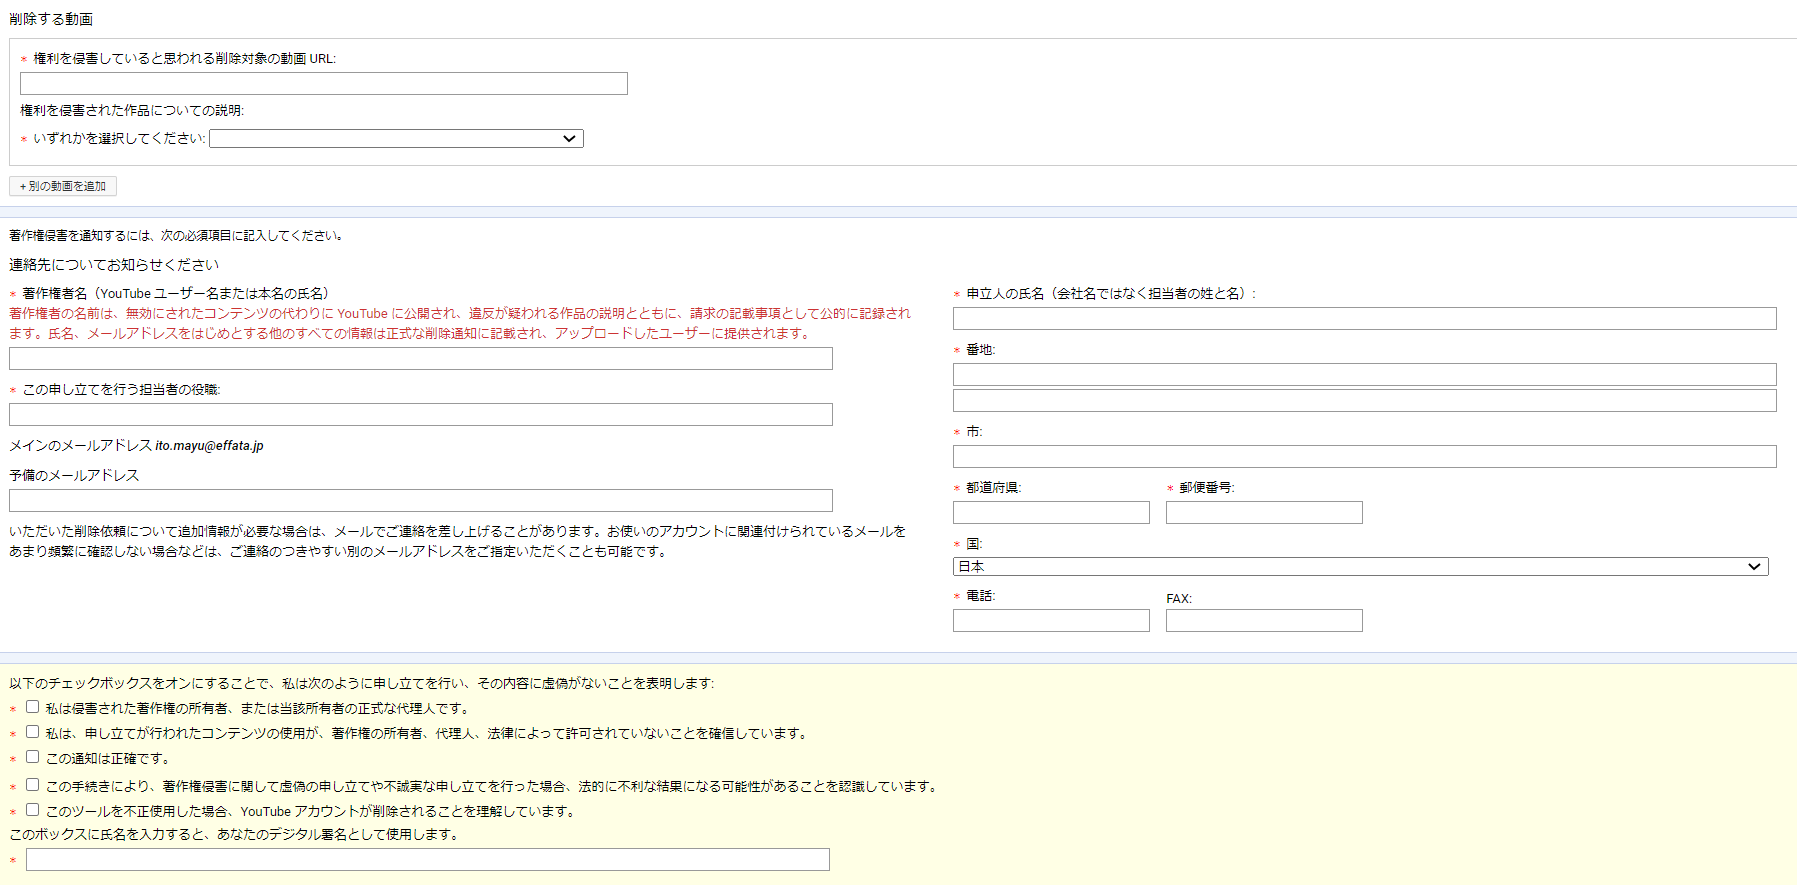Viewport: 1797px width, 885px height.
Task: Click the first 番地 address line field
Action: coord(1365,374)
